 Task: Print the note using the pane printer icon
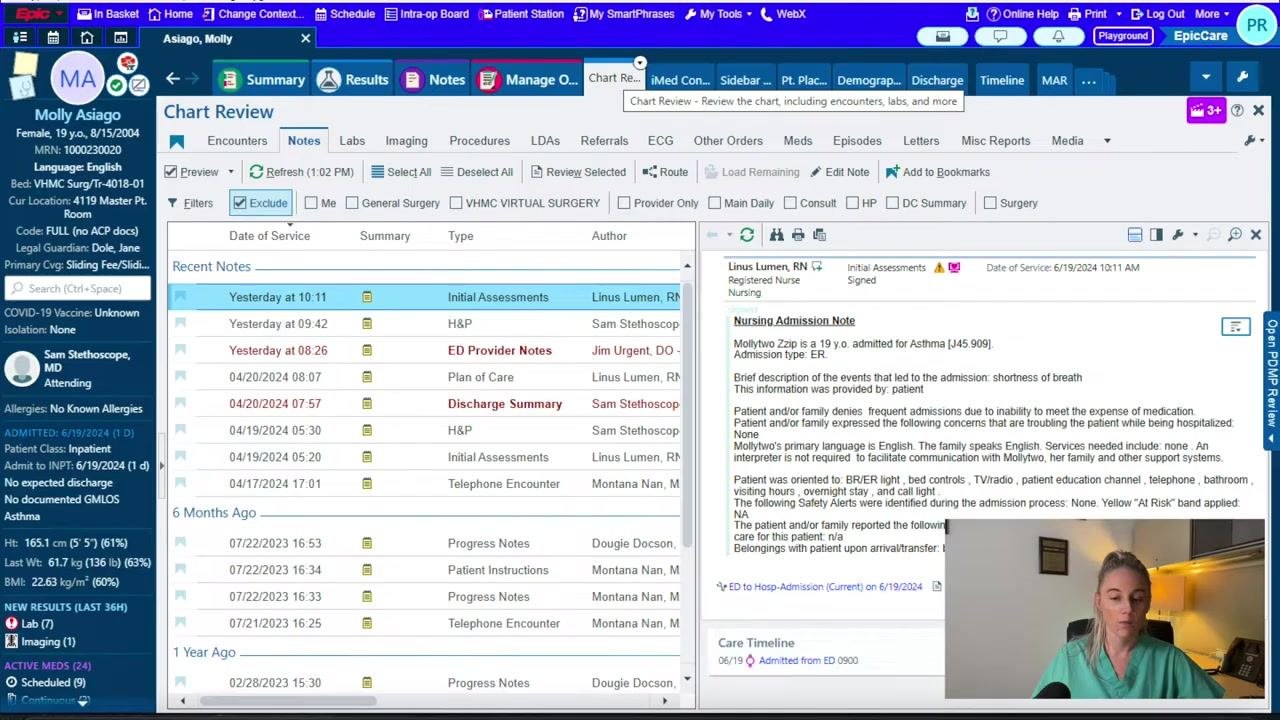click(x=798, y=235)
